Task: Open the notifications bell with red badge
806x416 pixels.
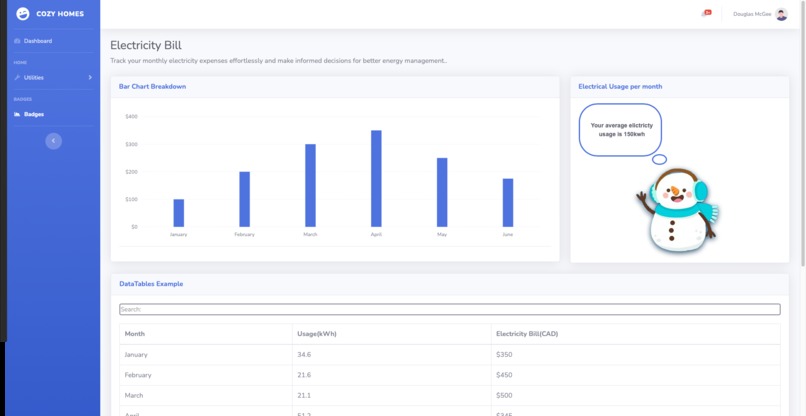Action: (706, 13)
